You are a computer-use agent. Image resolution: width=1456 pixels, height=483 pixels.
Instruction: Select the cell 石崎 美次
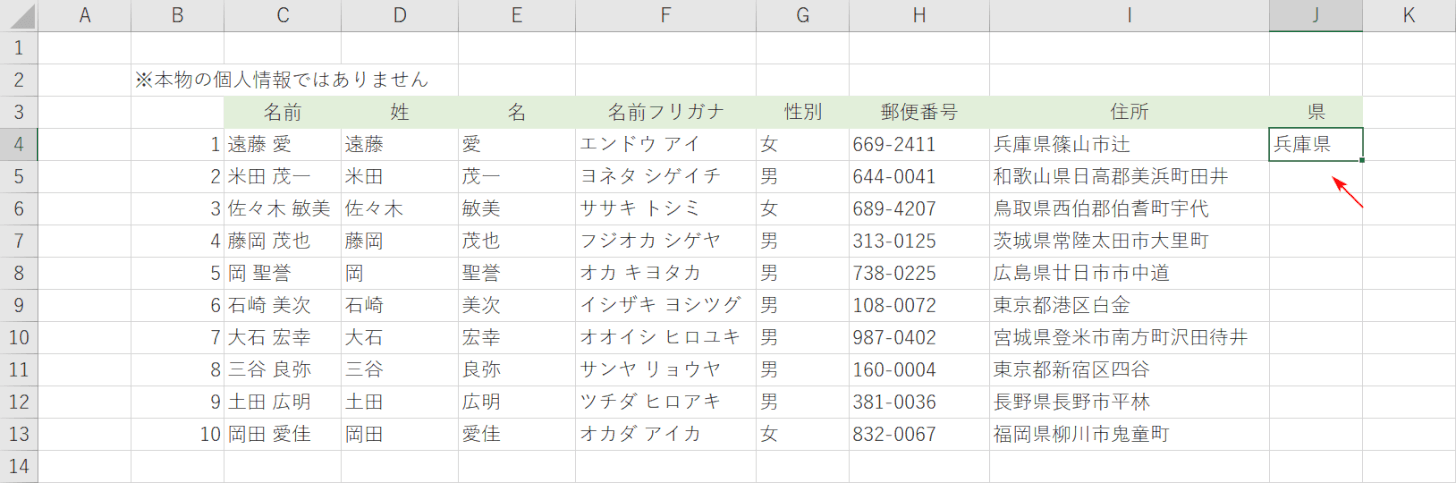point(283,305)
